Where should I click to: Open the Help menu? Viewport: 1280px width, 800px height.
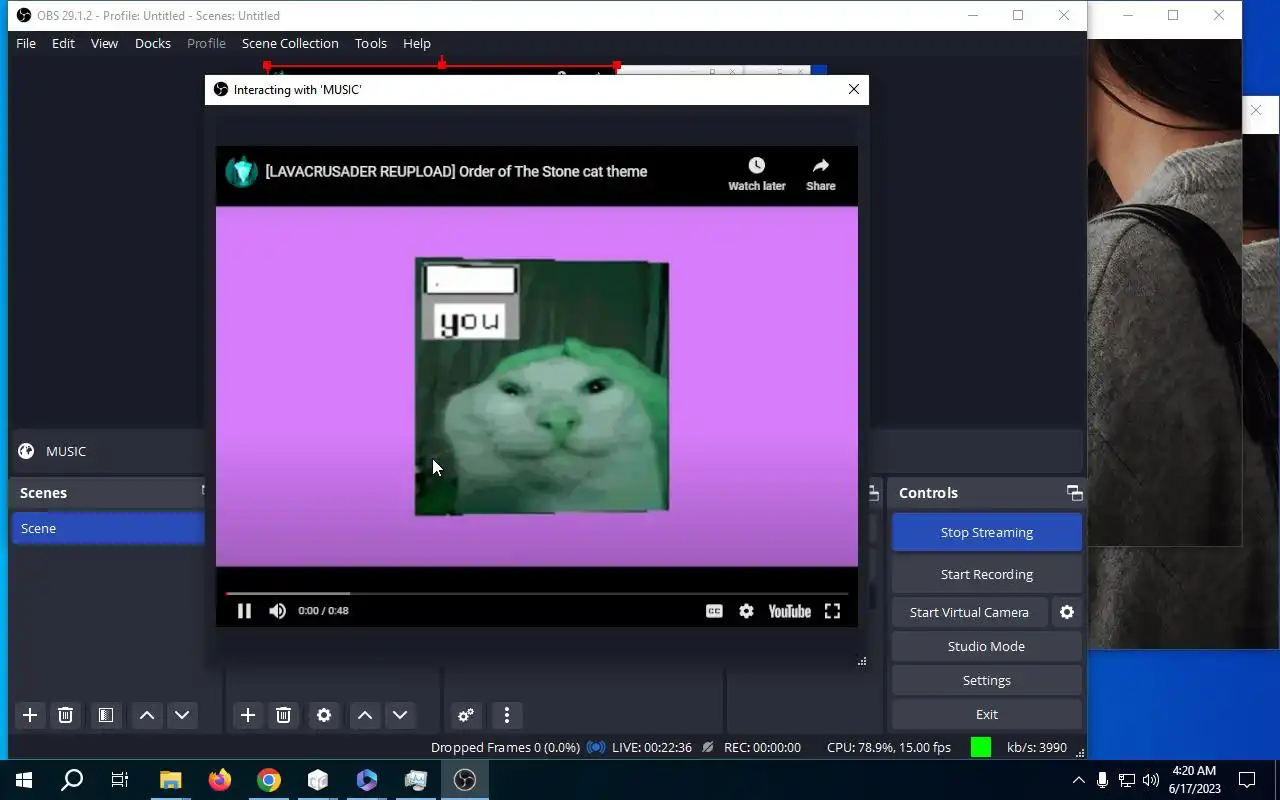pyautogui.click(x=417, y=43)
